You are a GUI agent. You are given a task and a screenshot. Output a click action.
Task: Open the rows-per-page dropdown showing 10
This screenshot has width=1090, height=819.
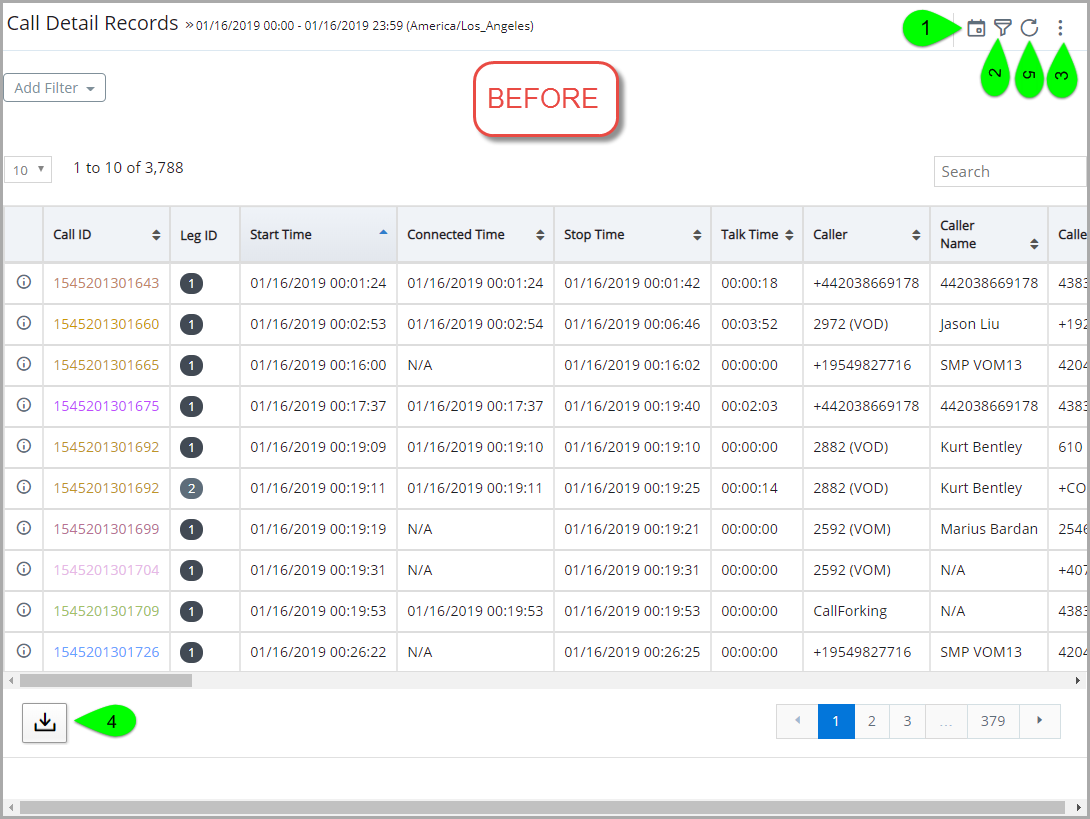[27, 168]
